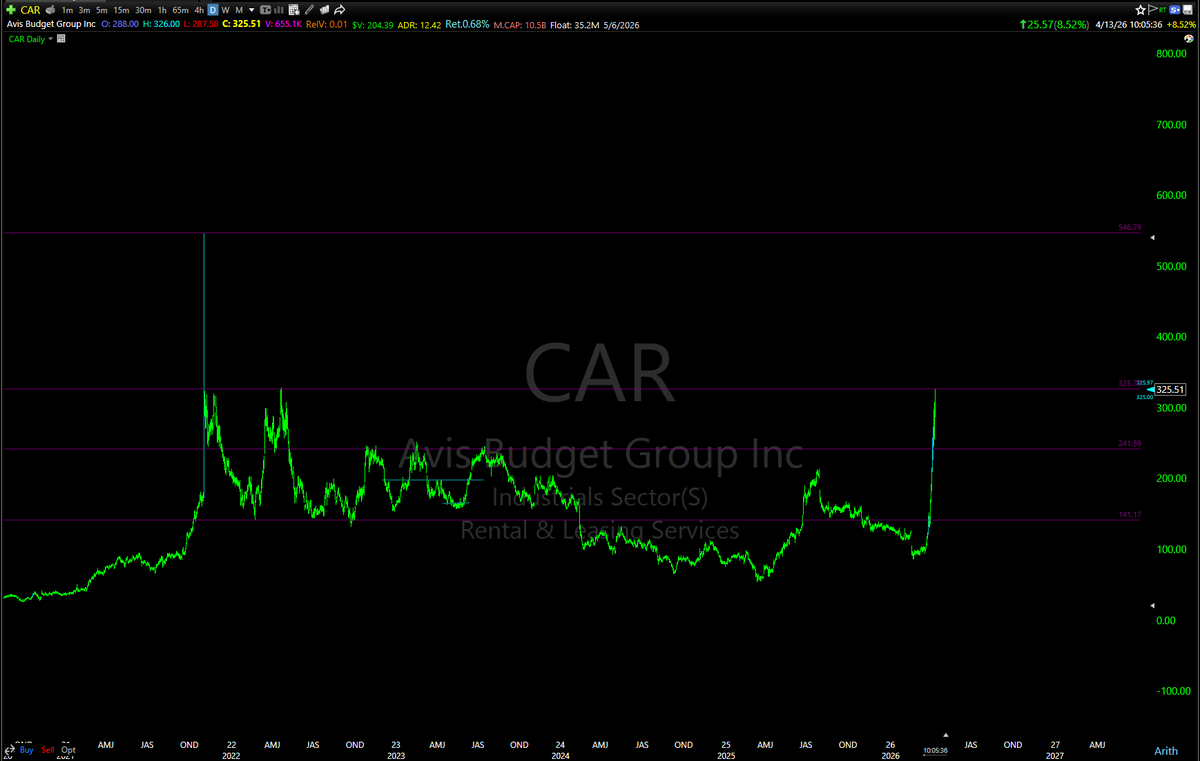1200x761 pixels.
Task: Click the ADR: 12.42 value
Action: [x=420, y=24]
